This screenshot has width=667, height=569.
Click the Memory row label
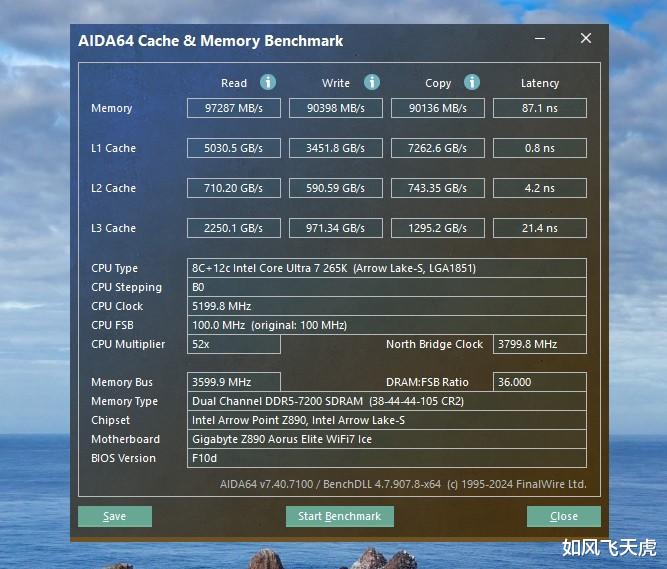pos(111,108)
